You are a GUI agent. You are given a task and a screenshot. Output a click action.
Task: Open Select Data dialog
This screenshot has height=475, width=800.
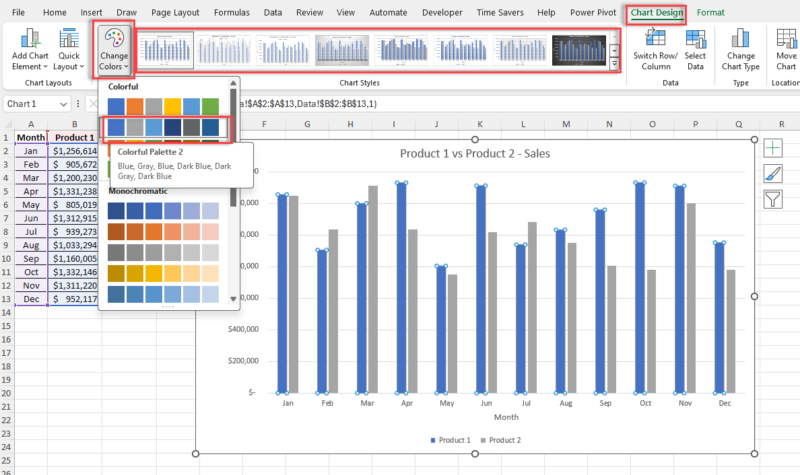[x=695, y=39]
